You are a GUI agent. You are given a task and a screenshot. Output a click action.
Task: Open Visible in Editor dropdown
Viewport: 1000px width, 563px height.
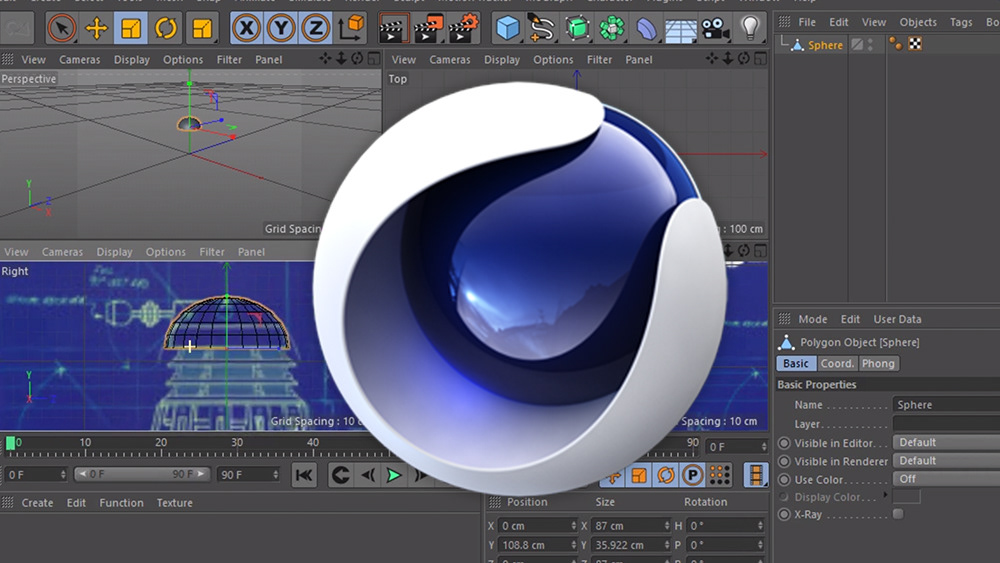(946, 442)
